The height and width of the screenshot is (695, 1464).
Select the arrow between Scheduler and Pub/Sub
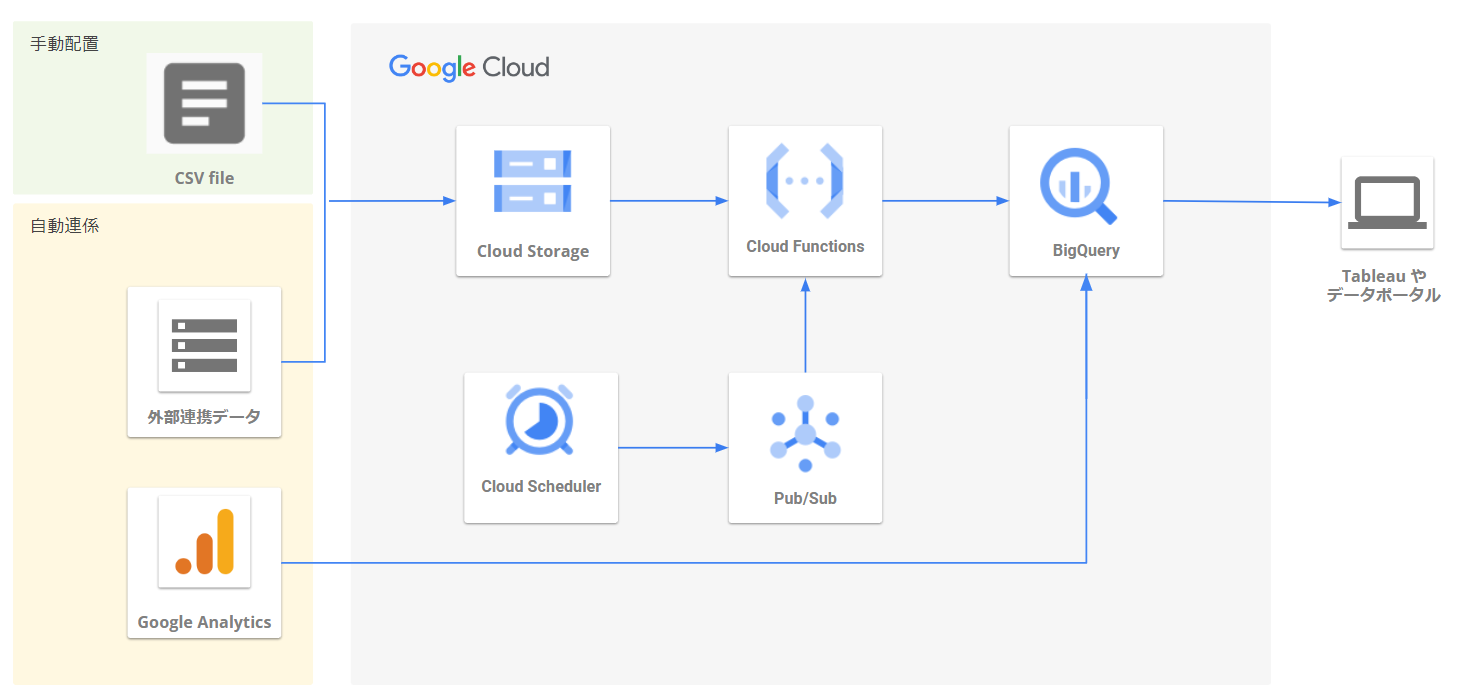673,447
